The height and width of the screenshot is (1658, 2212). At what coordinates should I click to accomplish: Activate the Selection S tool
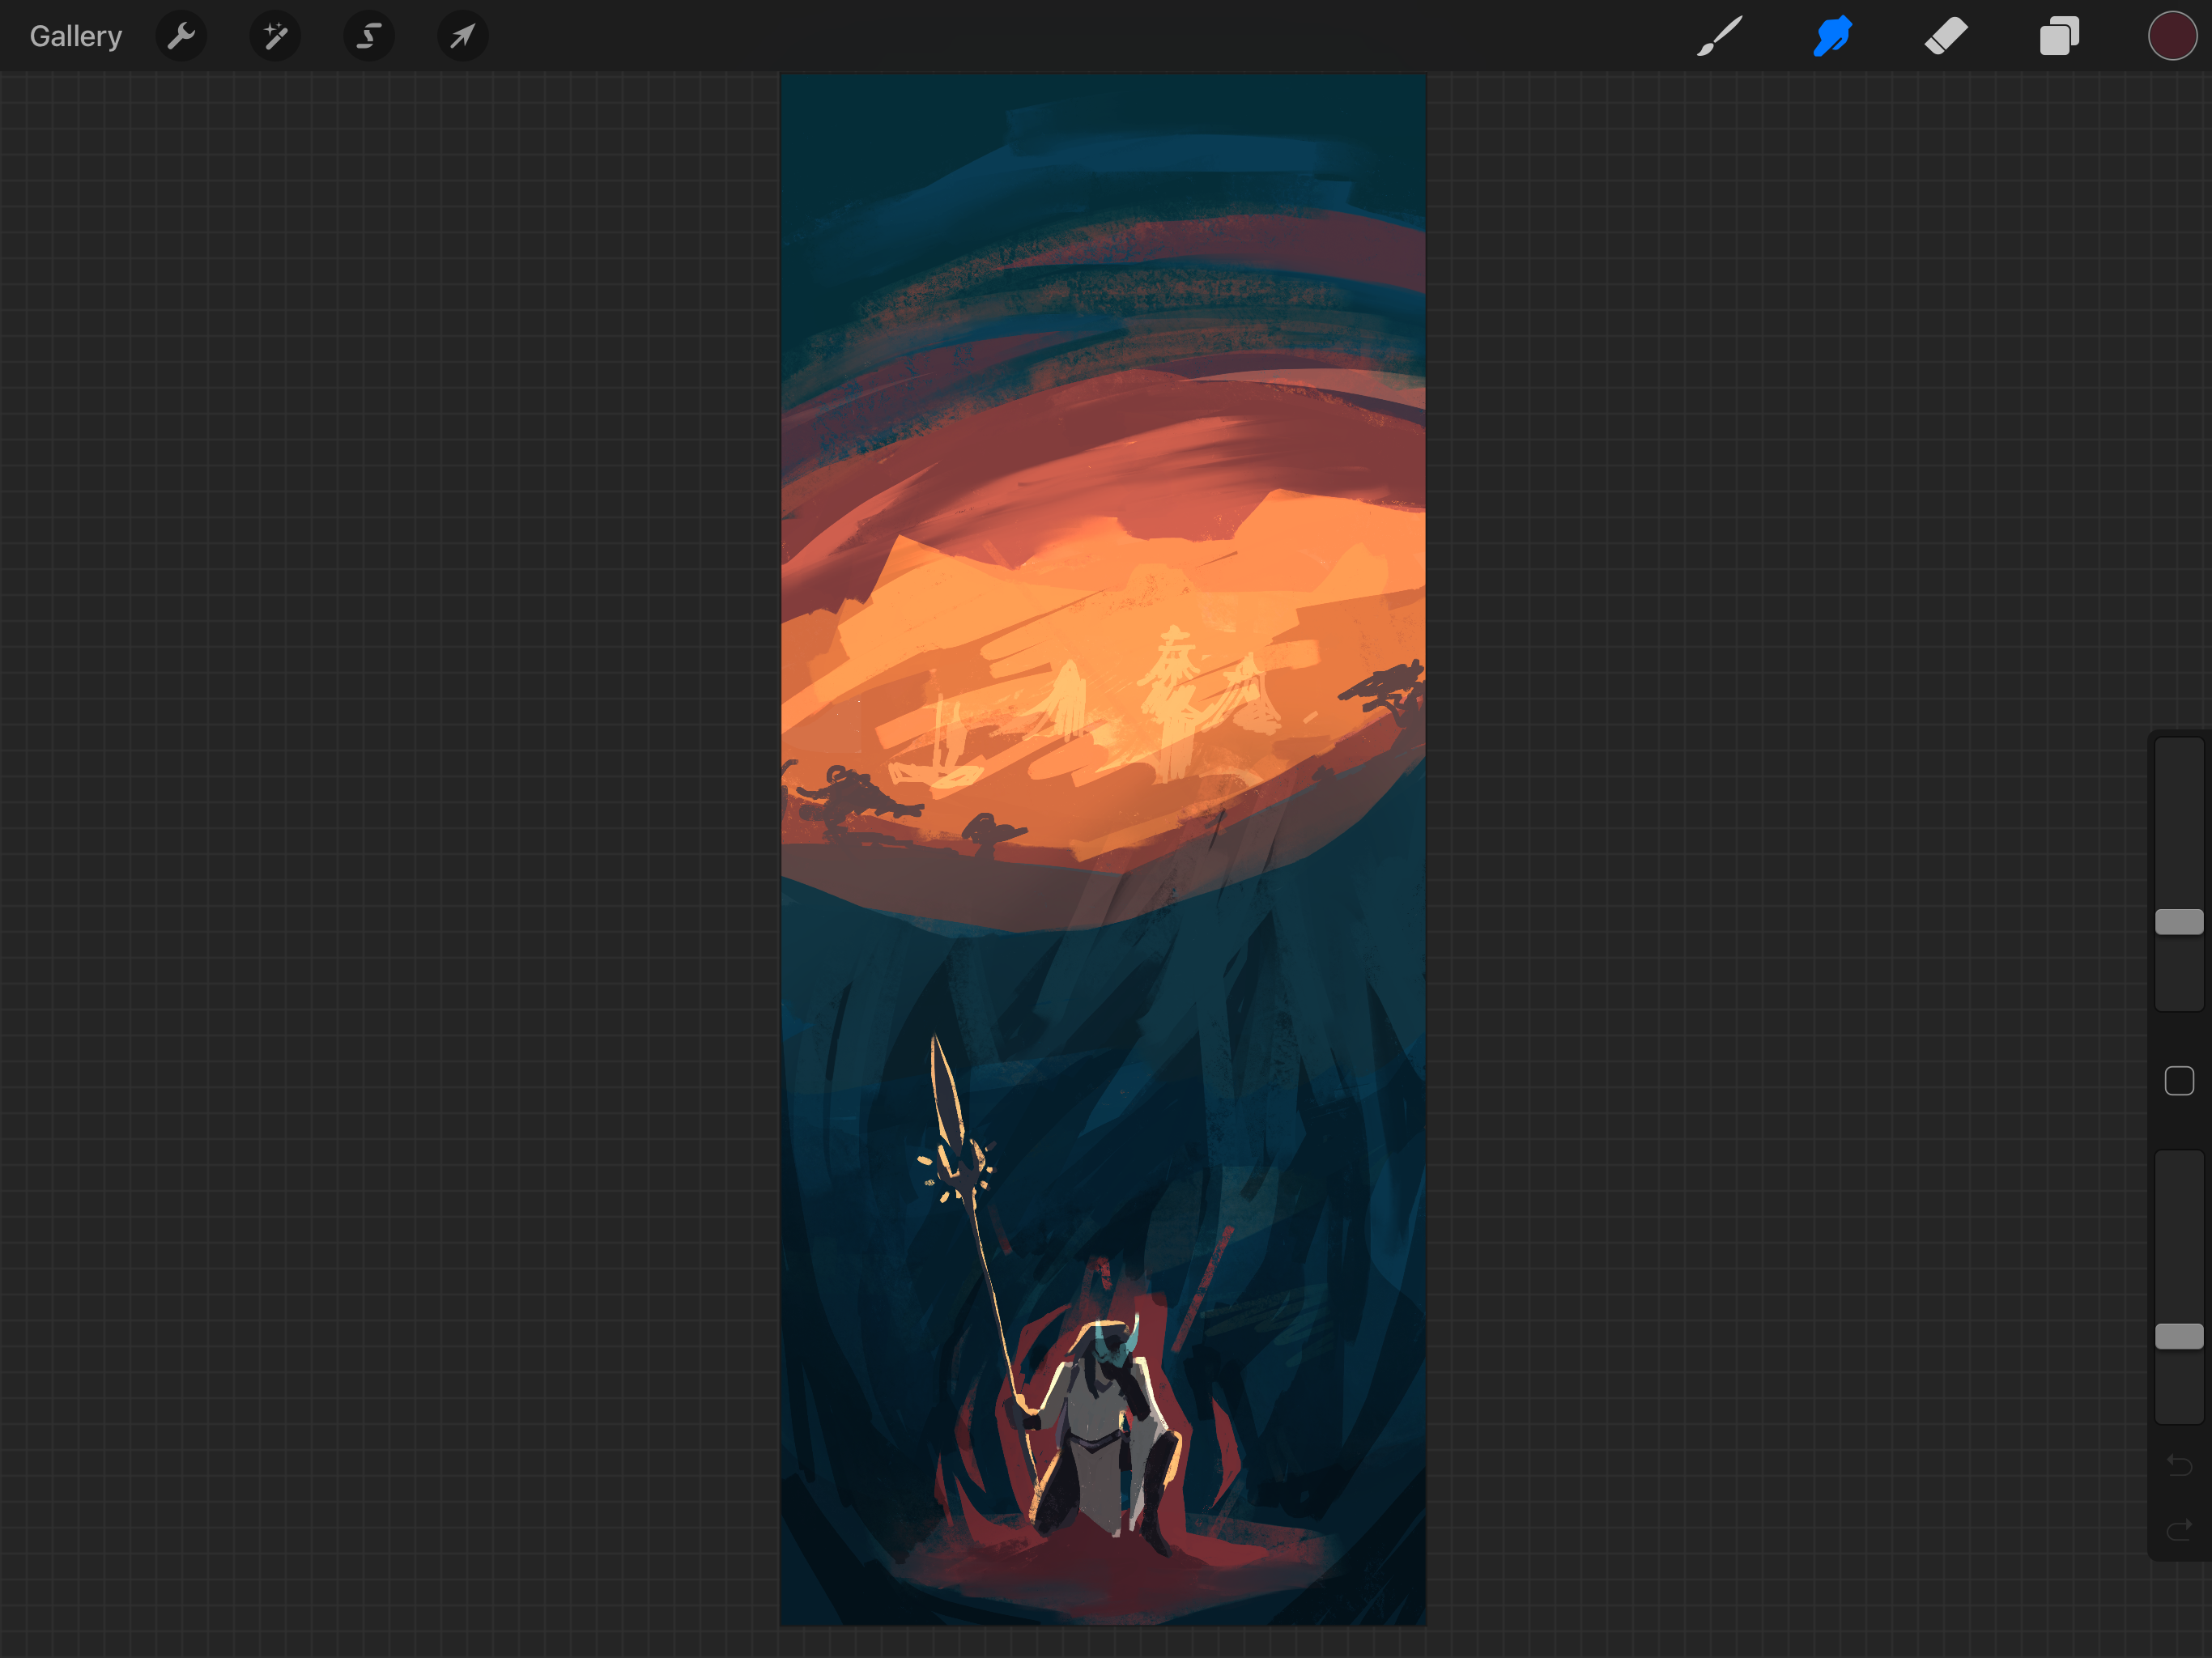[369, 37]
